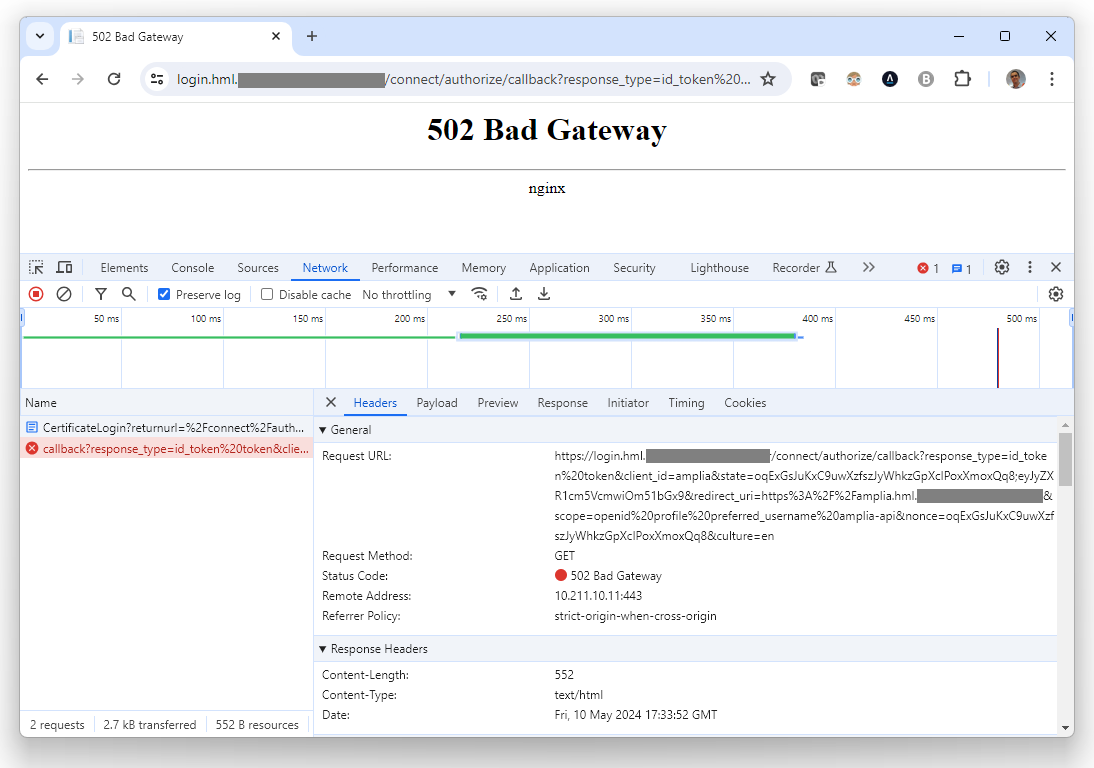This screenshot has width=1094, height=768.
Task: Open network conditions wifi icon
Action: (x=480, y=294)
